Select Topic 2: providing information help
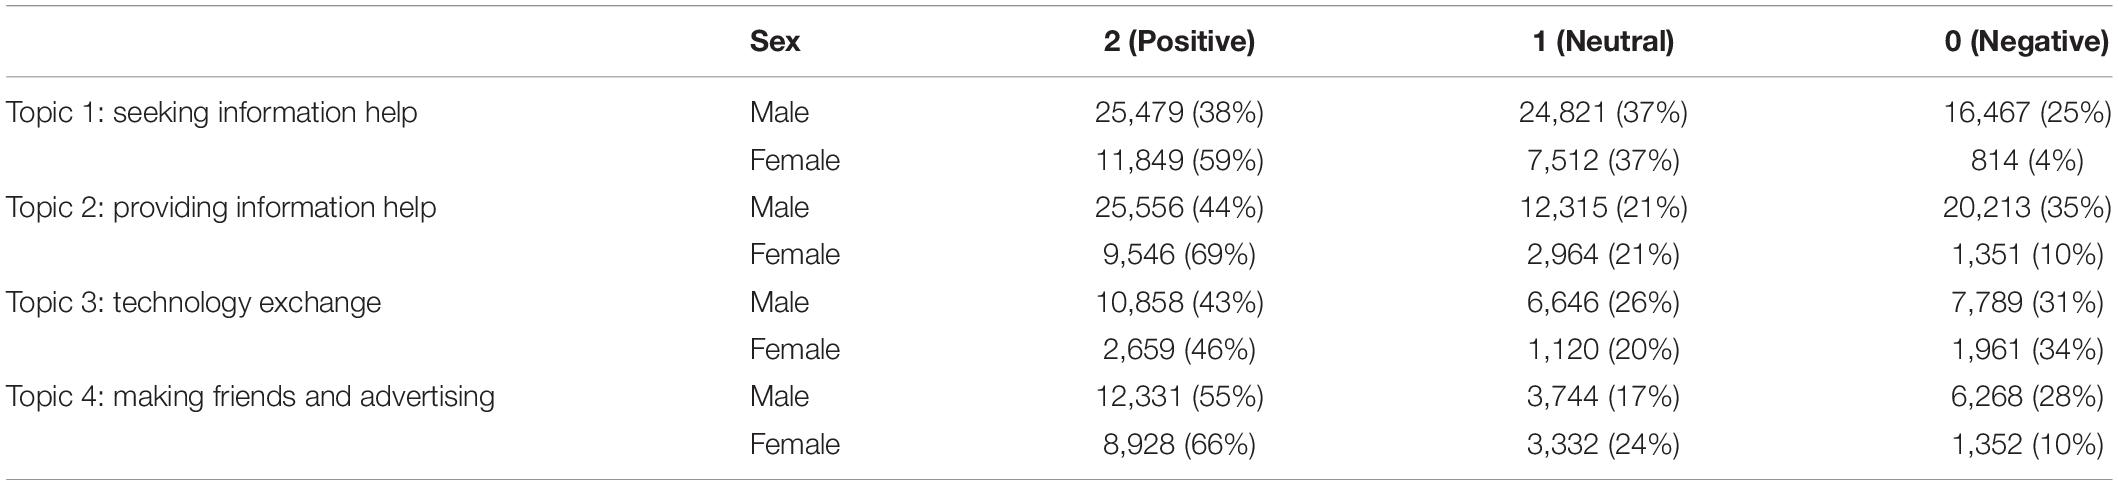 coord(221,208)
